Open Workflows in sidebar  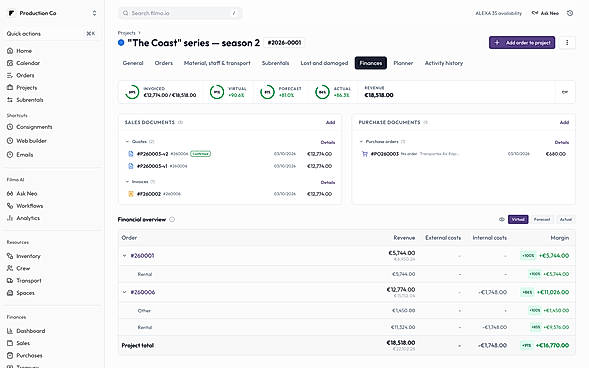tap(29, 206)
